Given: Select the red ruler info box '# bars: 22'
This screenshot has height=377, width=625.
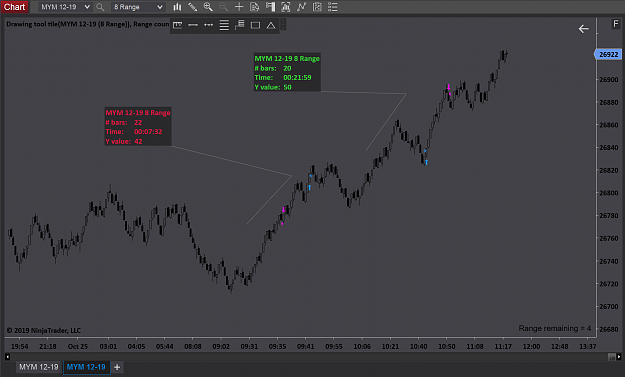Looking at the screenshot, I should pyautogui.click(x=138, y=127).
